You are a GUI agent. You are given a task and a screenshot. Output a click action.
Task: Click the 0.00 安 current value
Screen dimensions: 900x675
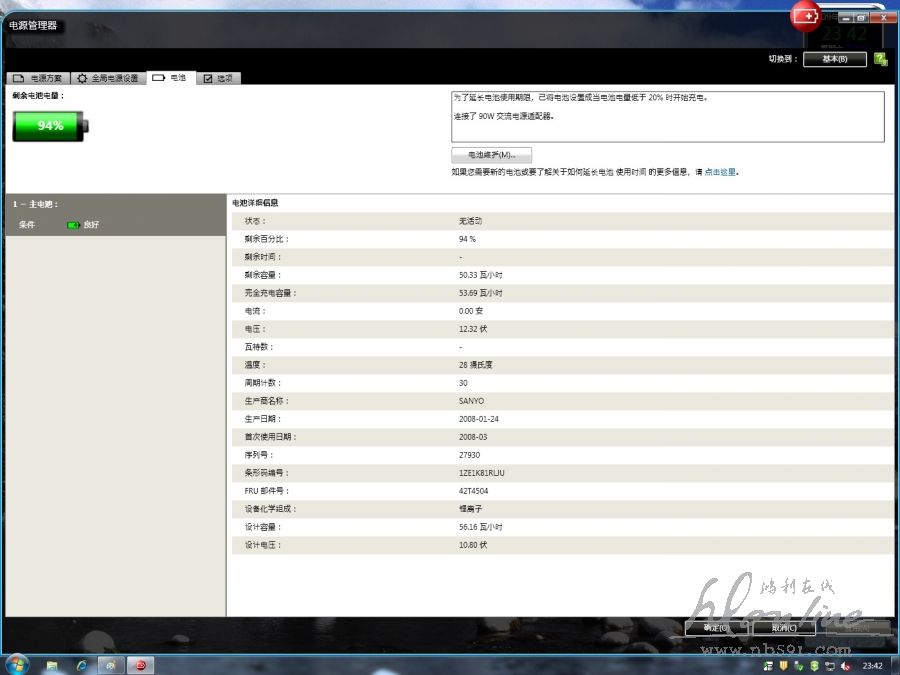coord(471,311)
